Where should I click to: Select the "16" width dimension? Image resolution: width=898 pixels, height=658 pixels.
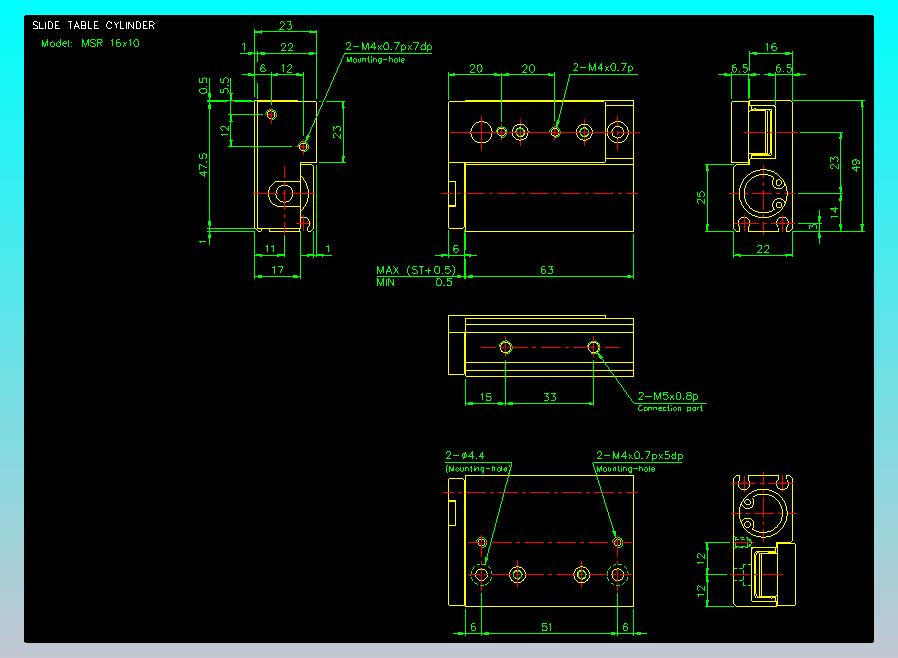pos(771,47)
